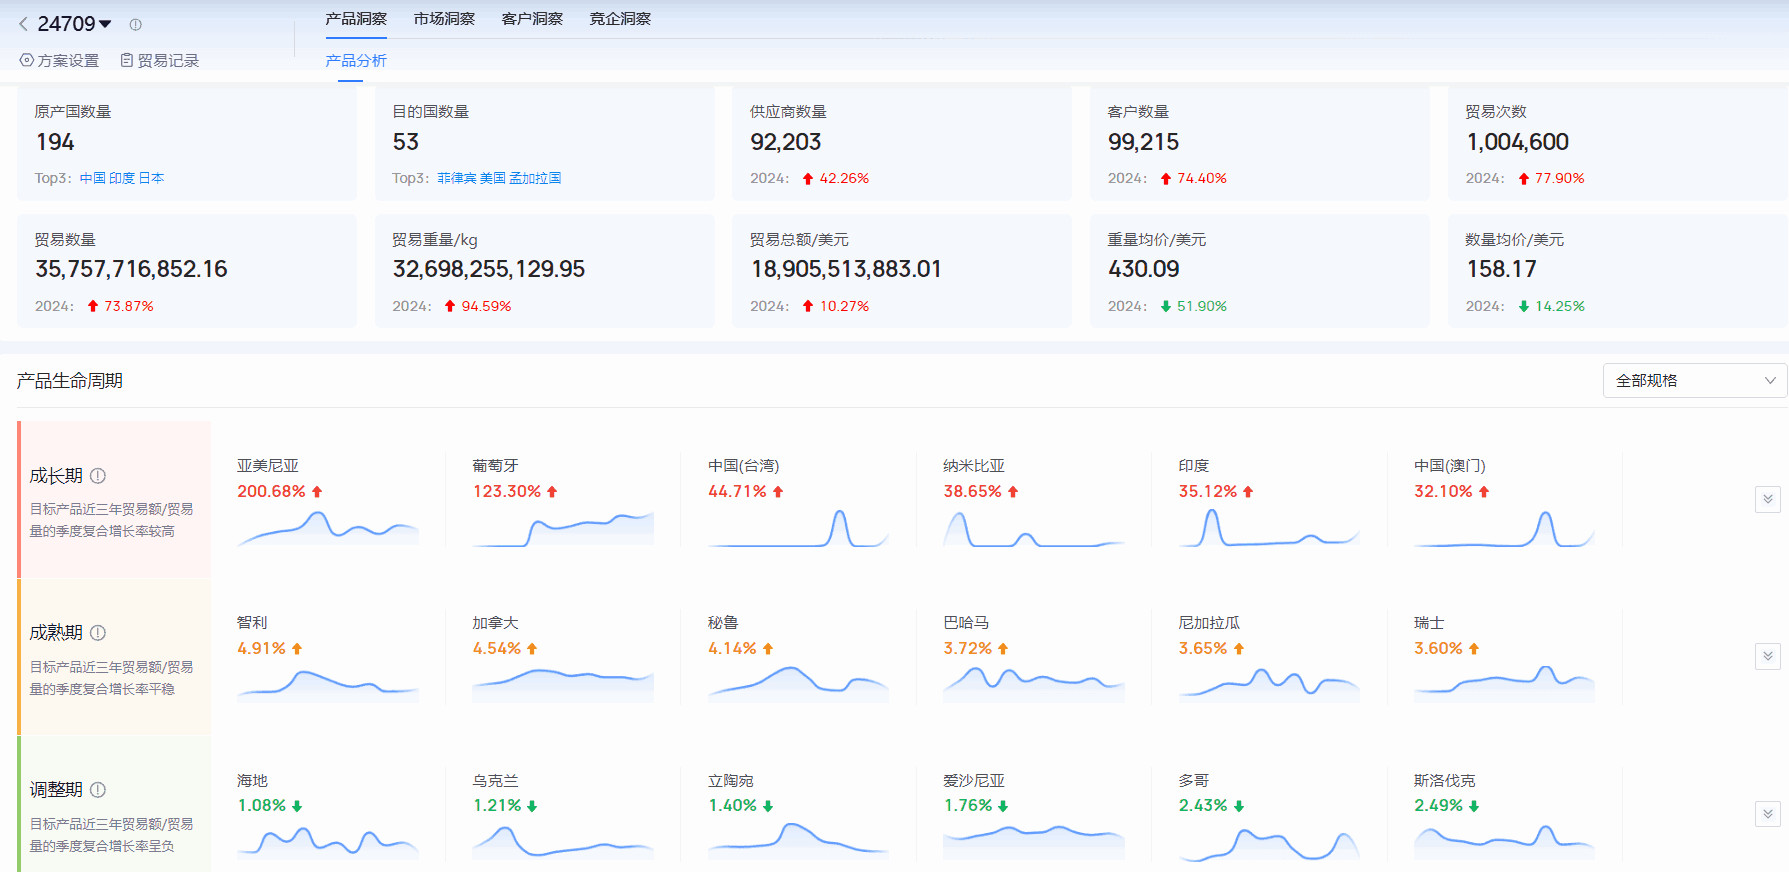1789x872 pixels.
Task: Click the info icon next to 24709
Action: [135, 24]
